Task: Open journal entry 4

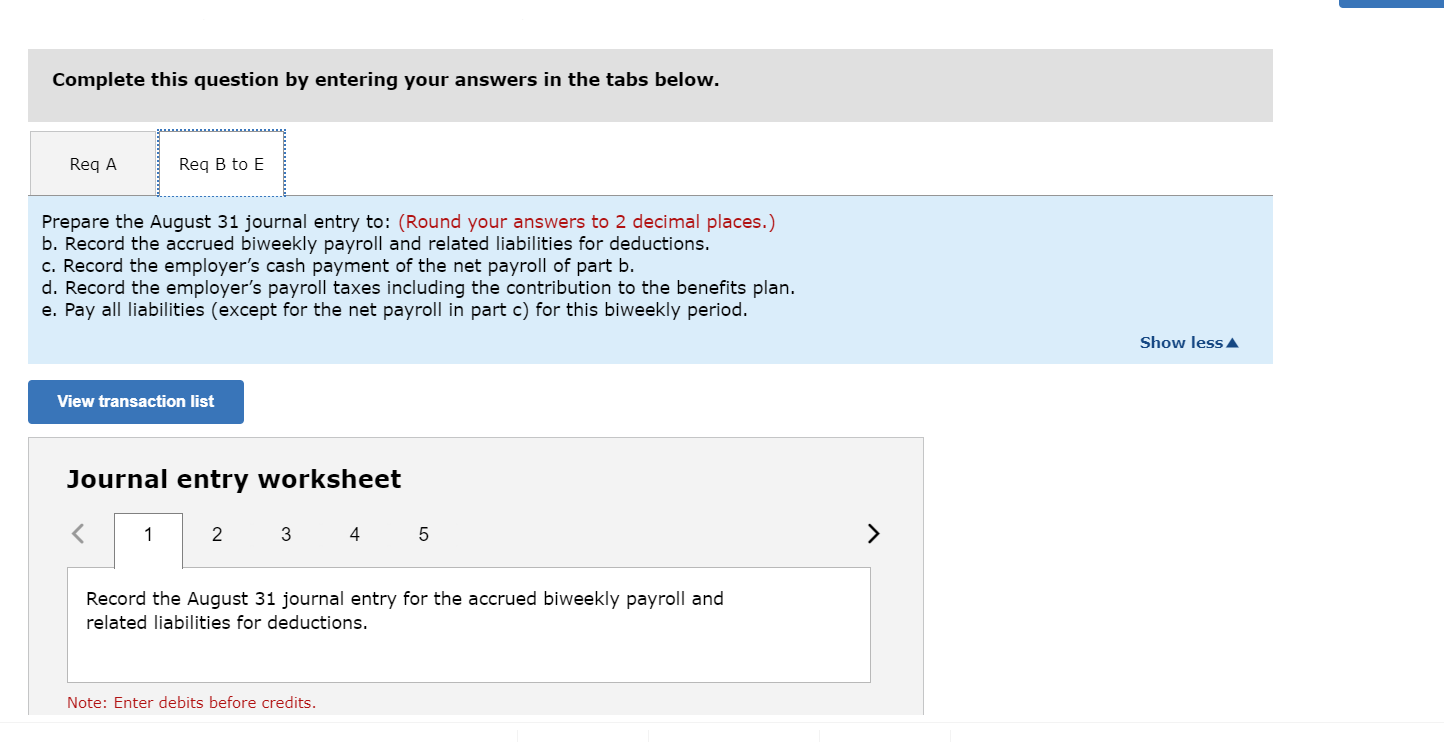Action: (x=354, y=534)
